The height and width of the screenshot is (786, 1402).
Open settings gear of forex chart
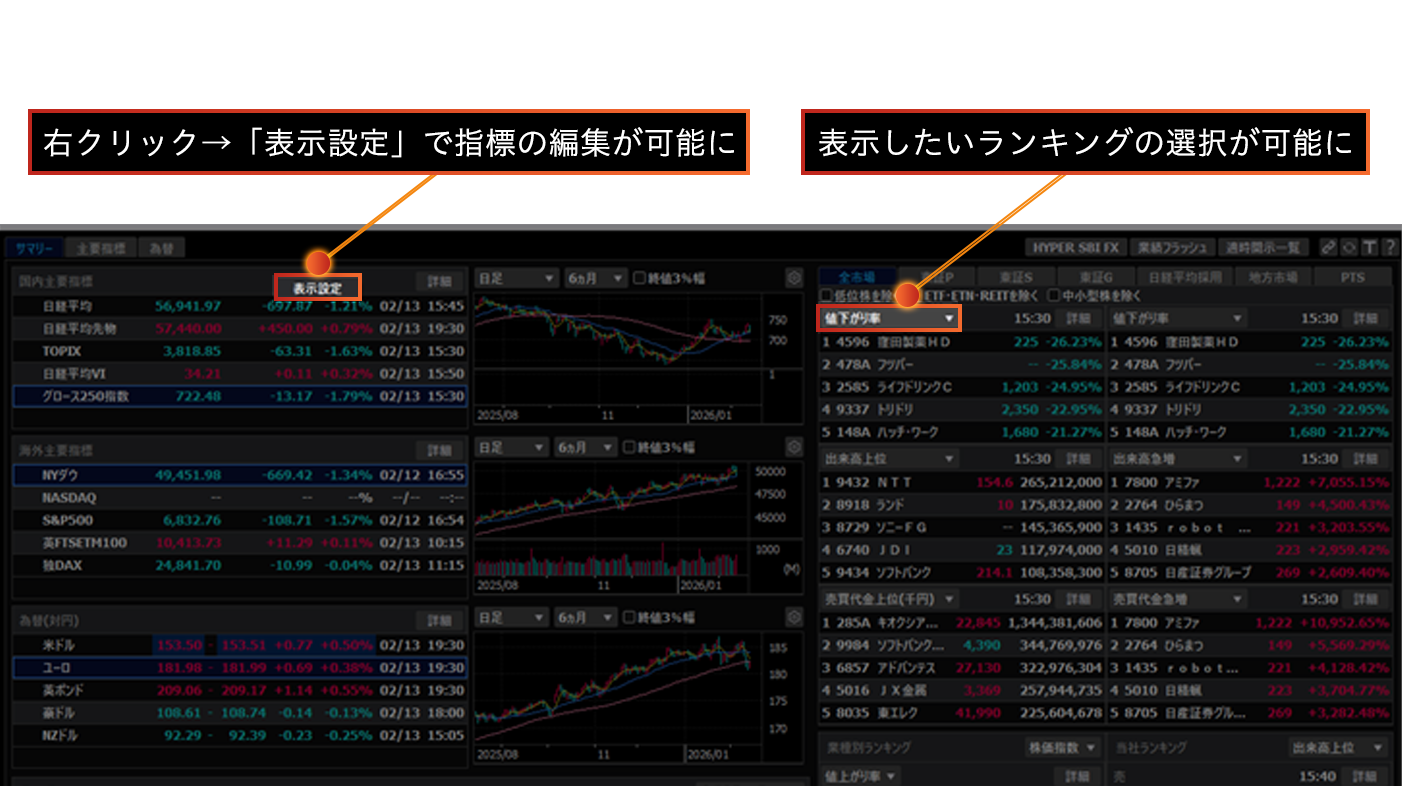click(x=794, y=616)
